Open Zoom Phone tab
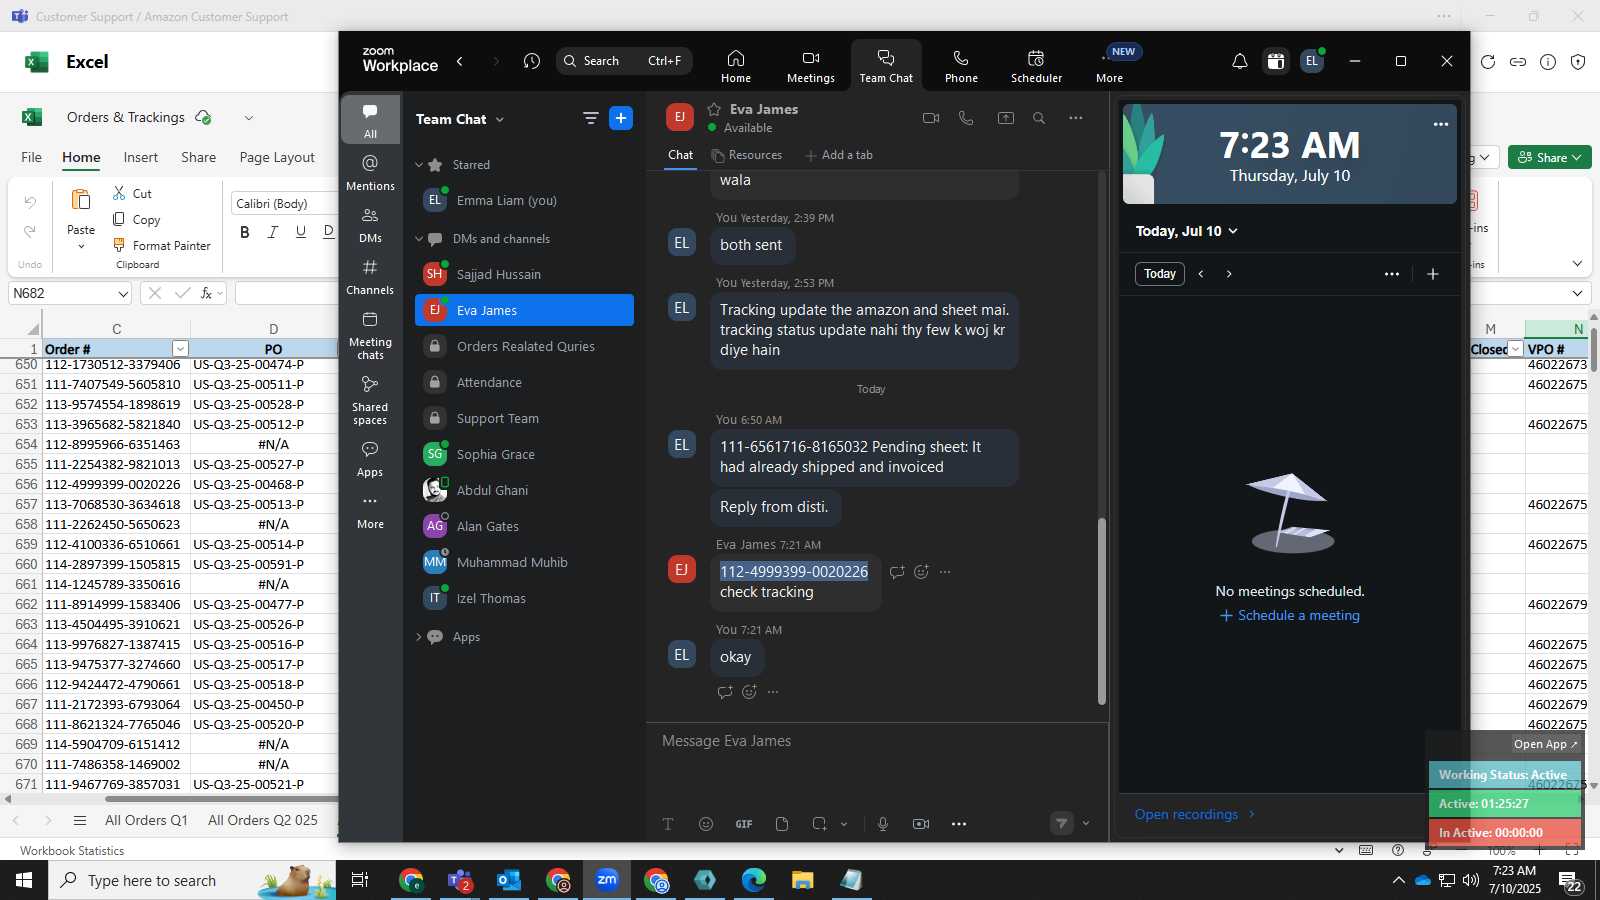1600x900 pixels. tap(961, 66)
